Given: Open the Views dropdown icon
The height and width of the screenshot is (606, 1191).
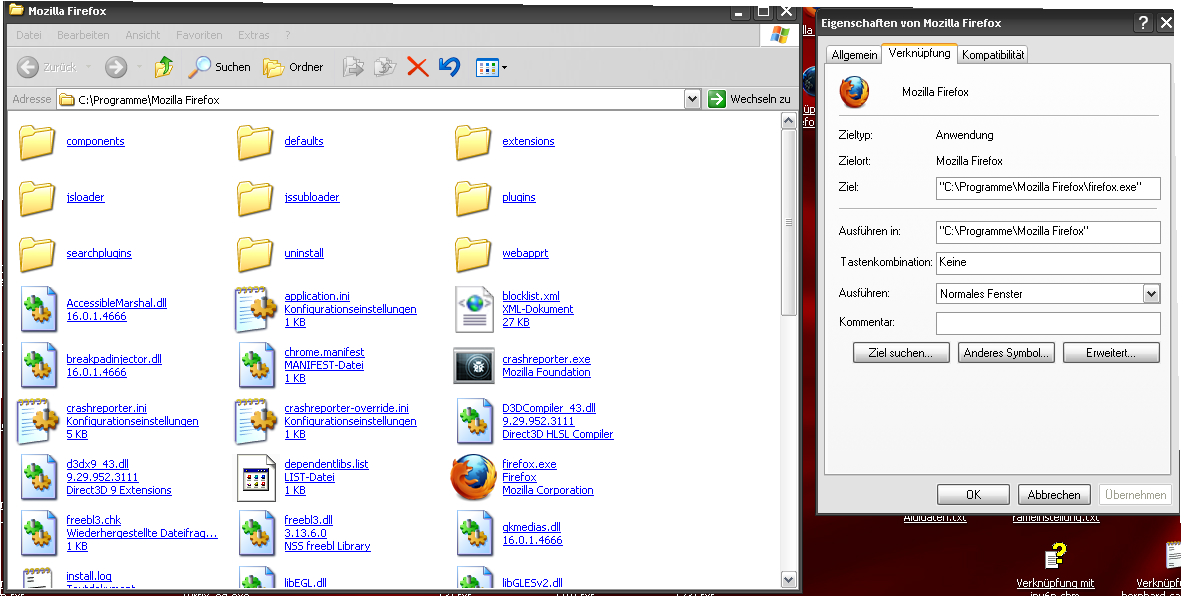Looking at the screenshot, I should coord(491,67).
